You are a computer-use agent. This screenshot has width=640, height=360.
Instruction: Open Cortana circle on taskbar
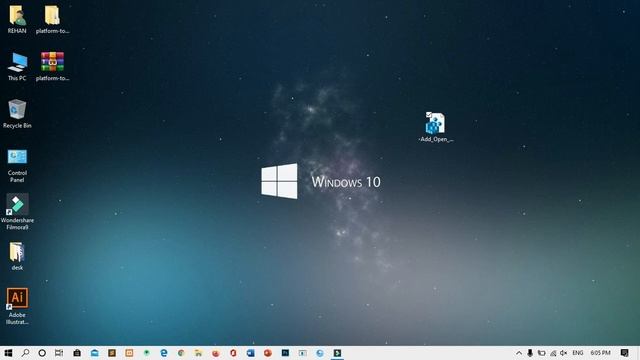(x=42, y=353)
